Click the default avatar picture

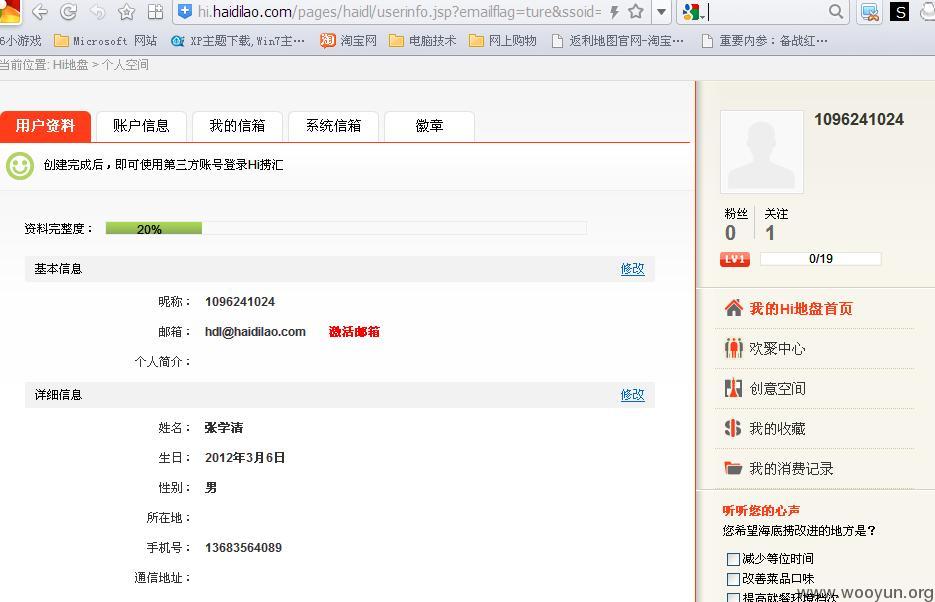tap(761, 151)
